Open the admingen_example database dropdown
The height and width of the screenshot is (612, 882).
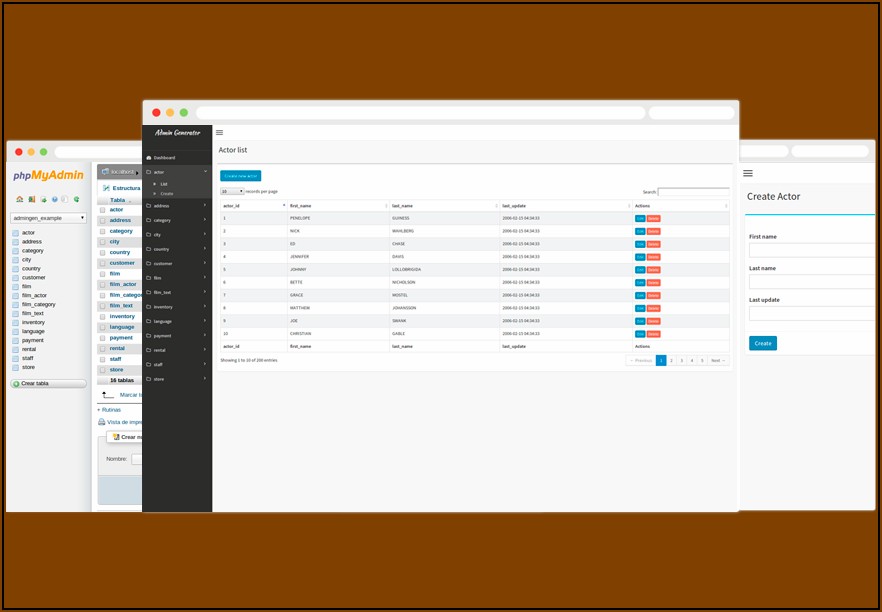tap(48, 217)
